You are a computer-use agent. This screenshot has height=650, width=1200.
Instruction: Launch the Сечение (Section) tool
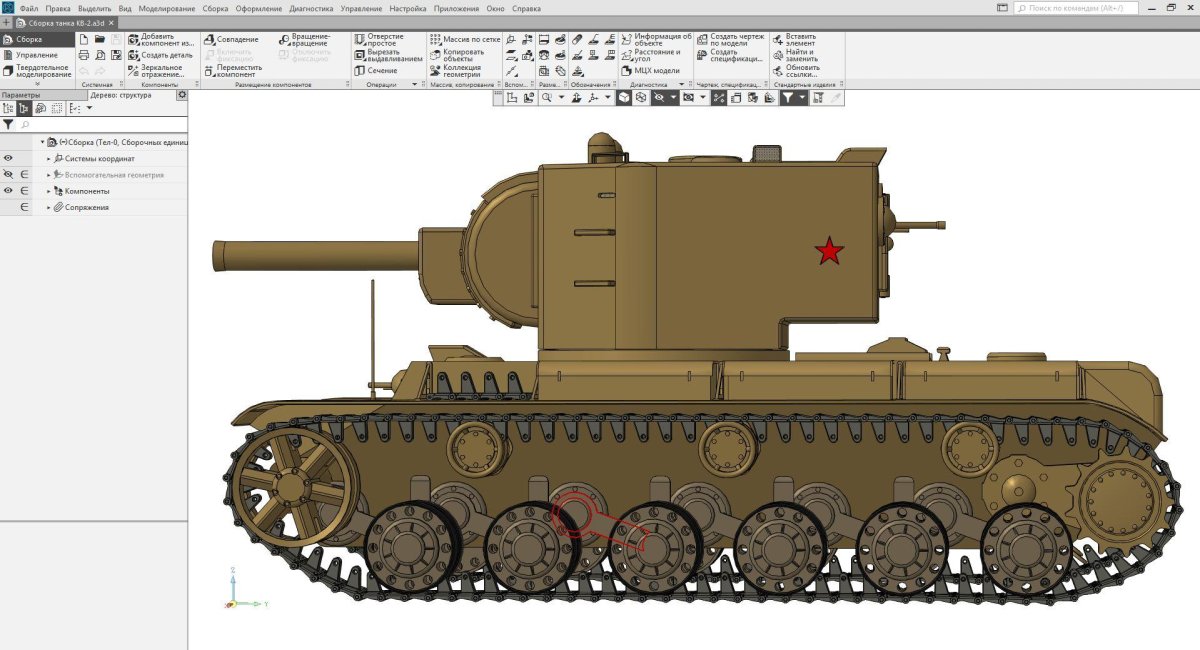click(382, 70)
